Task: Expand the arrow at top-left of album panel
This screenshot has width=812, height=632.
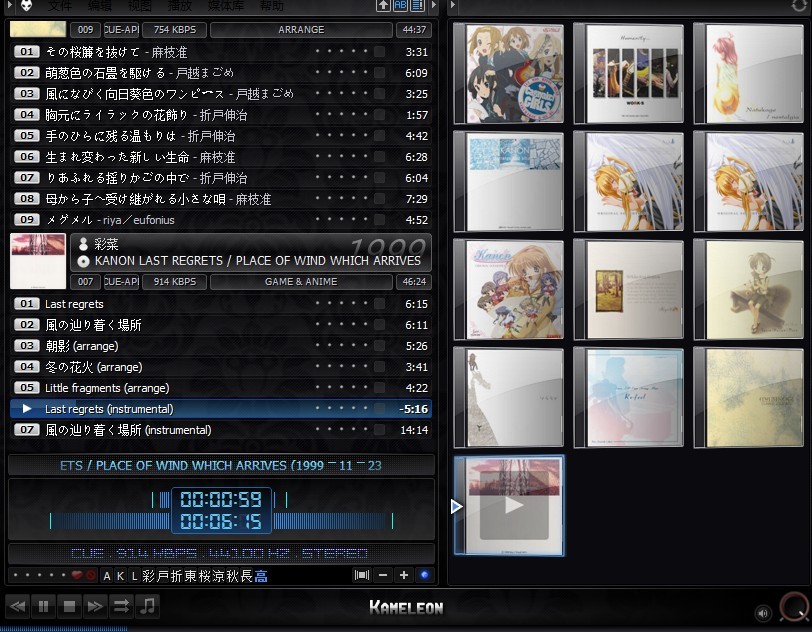Action: coord(453,5)
